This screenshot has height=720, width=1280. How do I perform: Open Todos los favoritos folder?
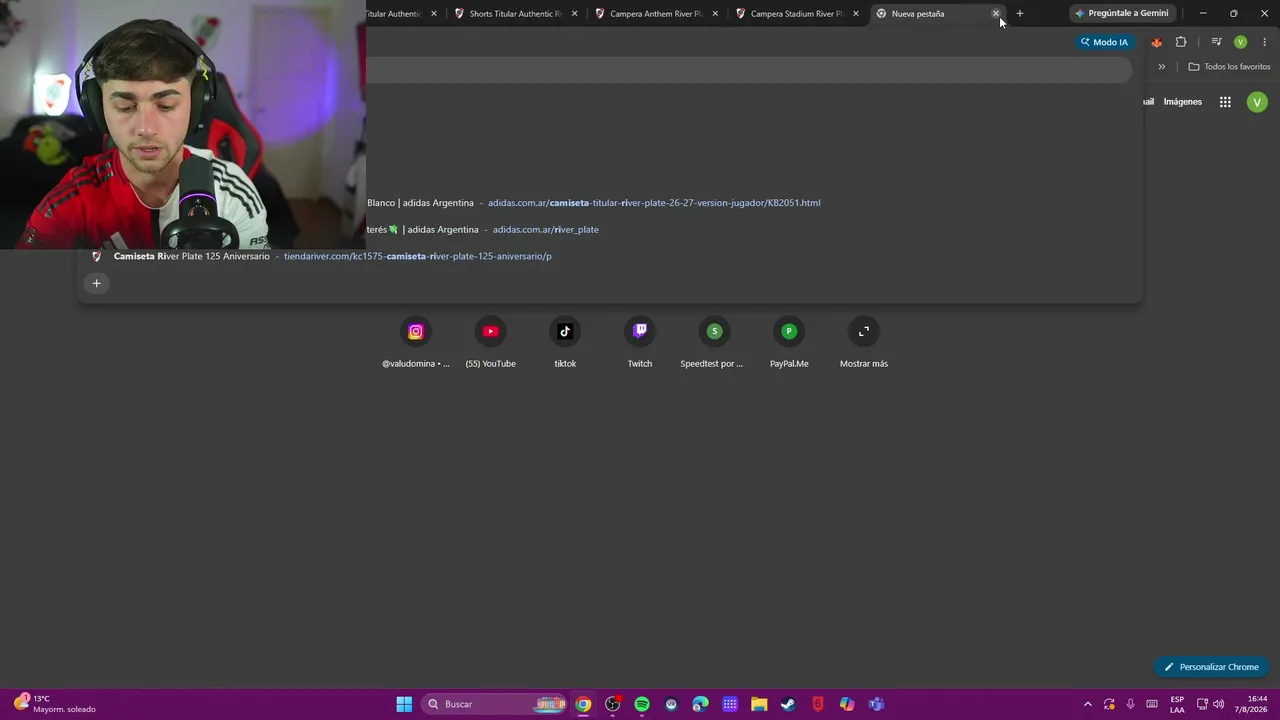click(1229, 67)
